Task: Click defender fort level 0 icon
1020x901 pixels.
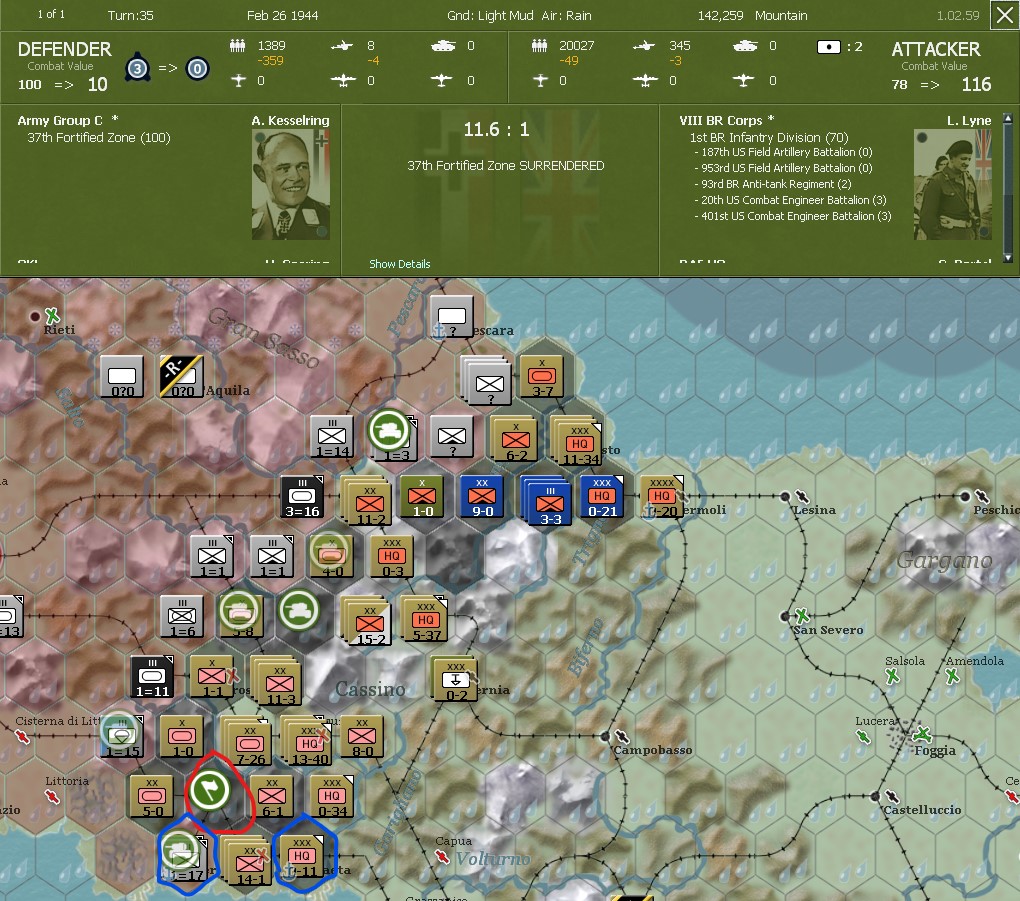Action: point(197,68)
